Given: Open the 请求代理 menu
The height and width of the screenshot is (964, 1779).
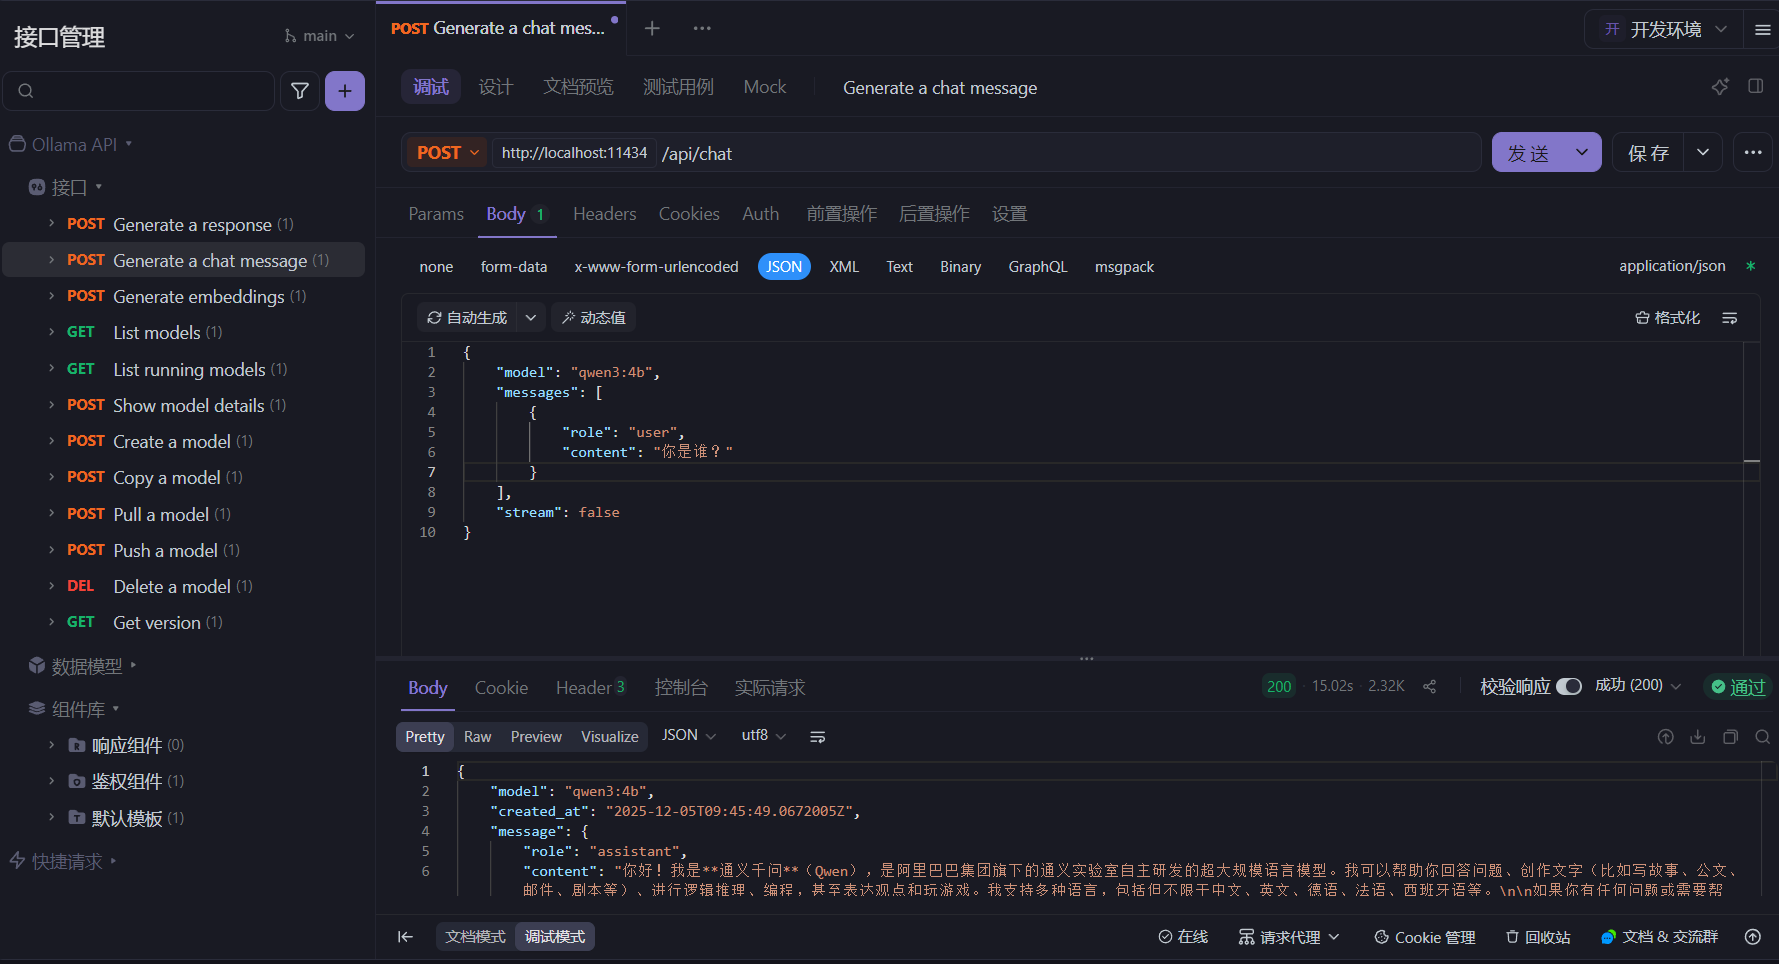Looking at the screenshot, I should (1288, 937).
